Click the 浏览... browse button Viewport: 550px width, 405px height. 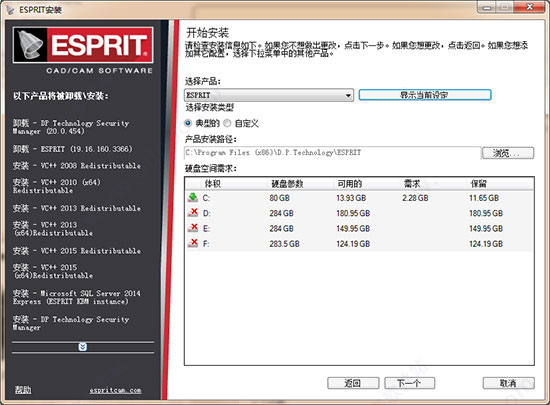tap(508, 153)
